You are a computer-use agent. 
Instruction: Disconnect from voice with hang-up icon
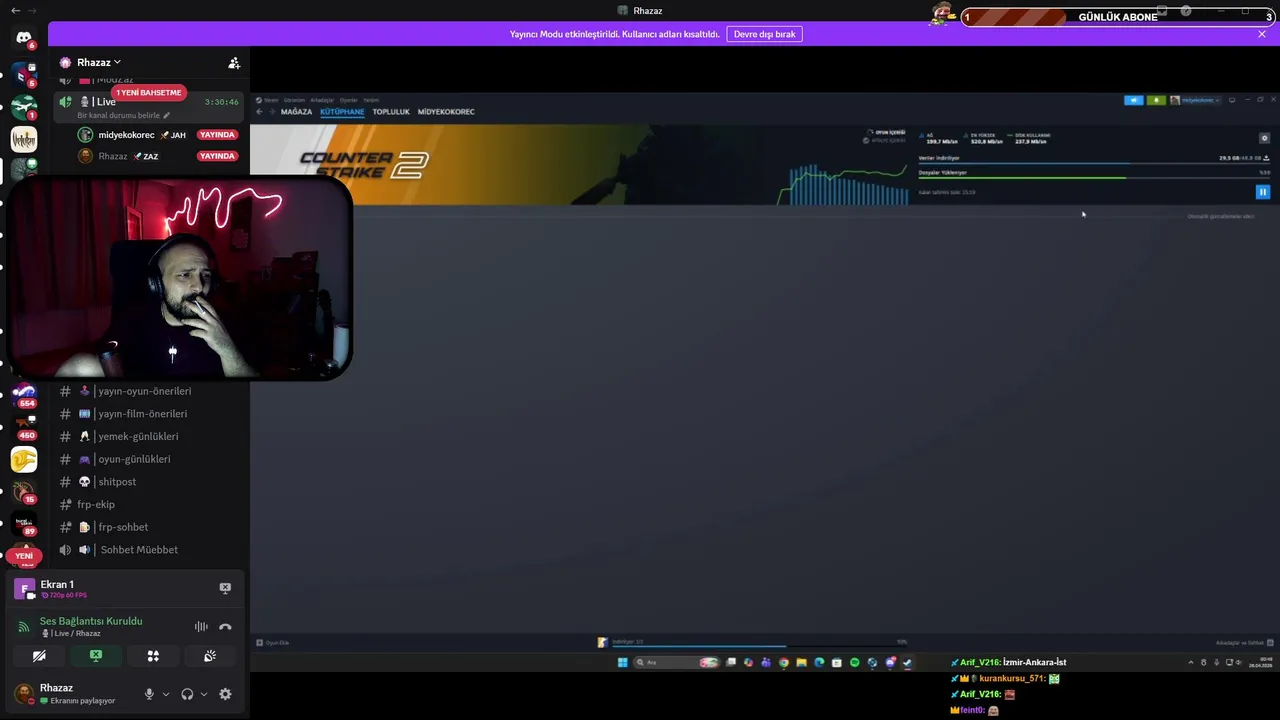click(225, 627)
